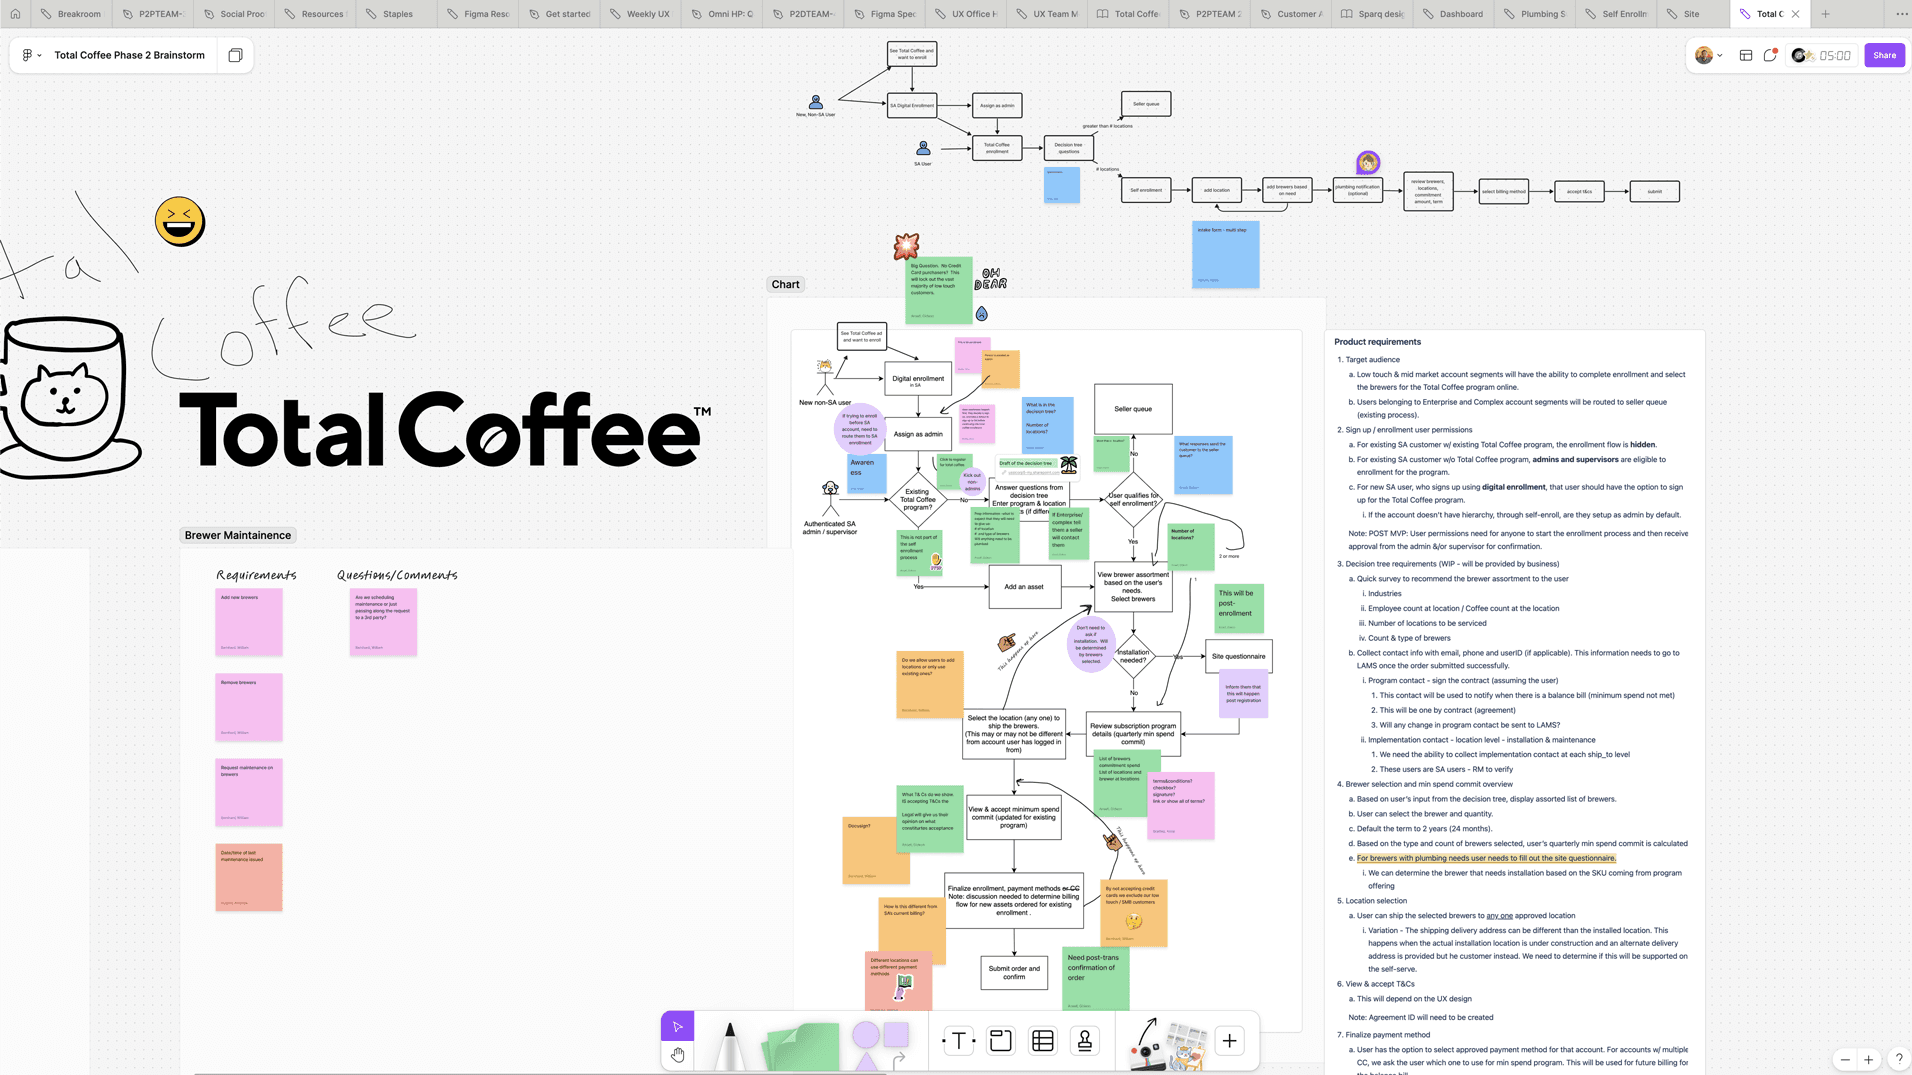This screenshot has width=1912, height=1075.
Task: Click the laughing emoji sticker
Action: point(180,221)
